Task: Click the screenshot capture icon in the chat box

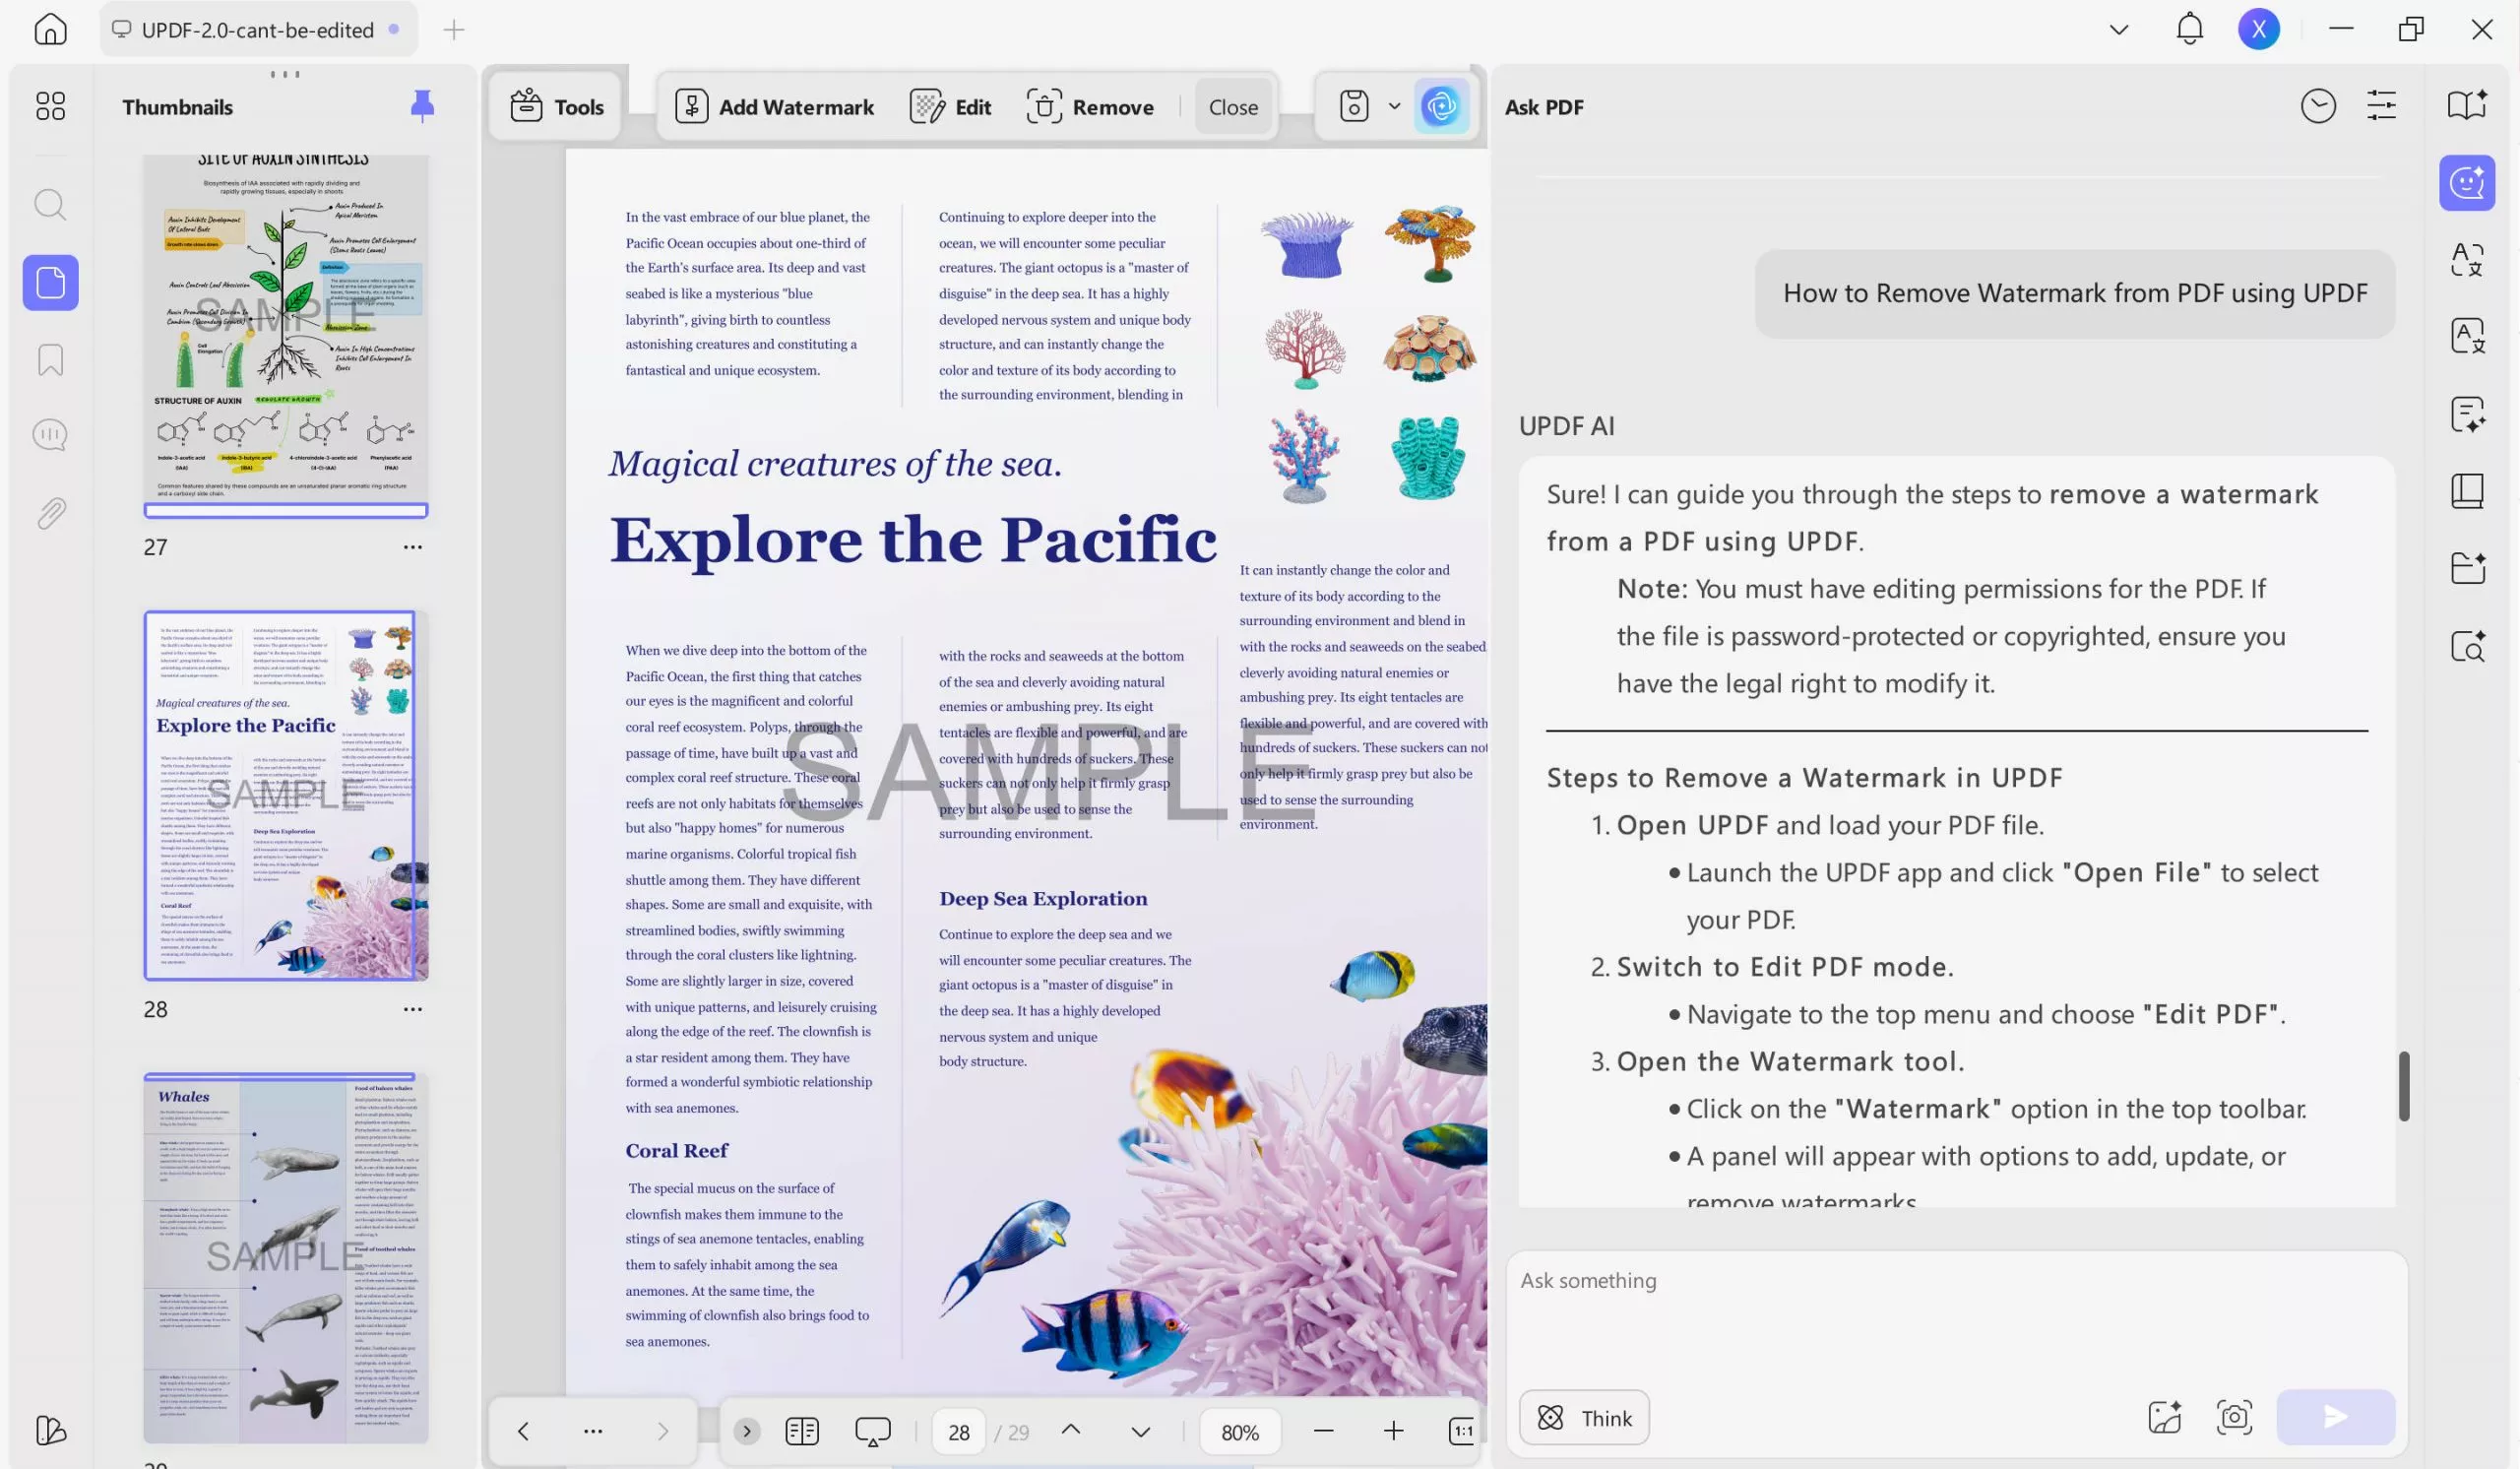Action: pyautogui.click(x=2233, y=1417)
